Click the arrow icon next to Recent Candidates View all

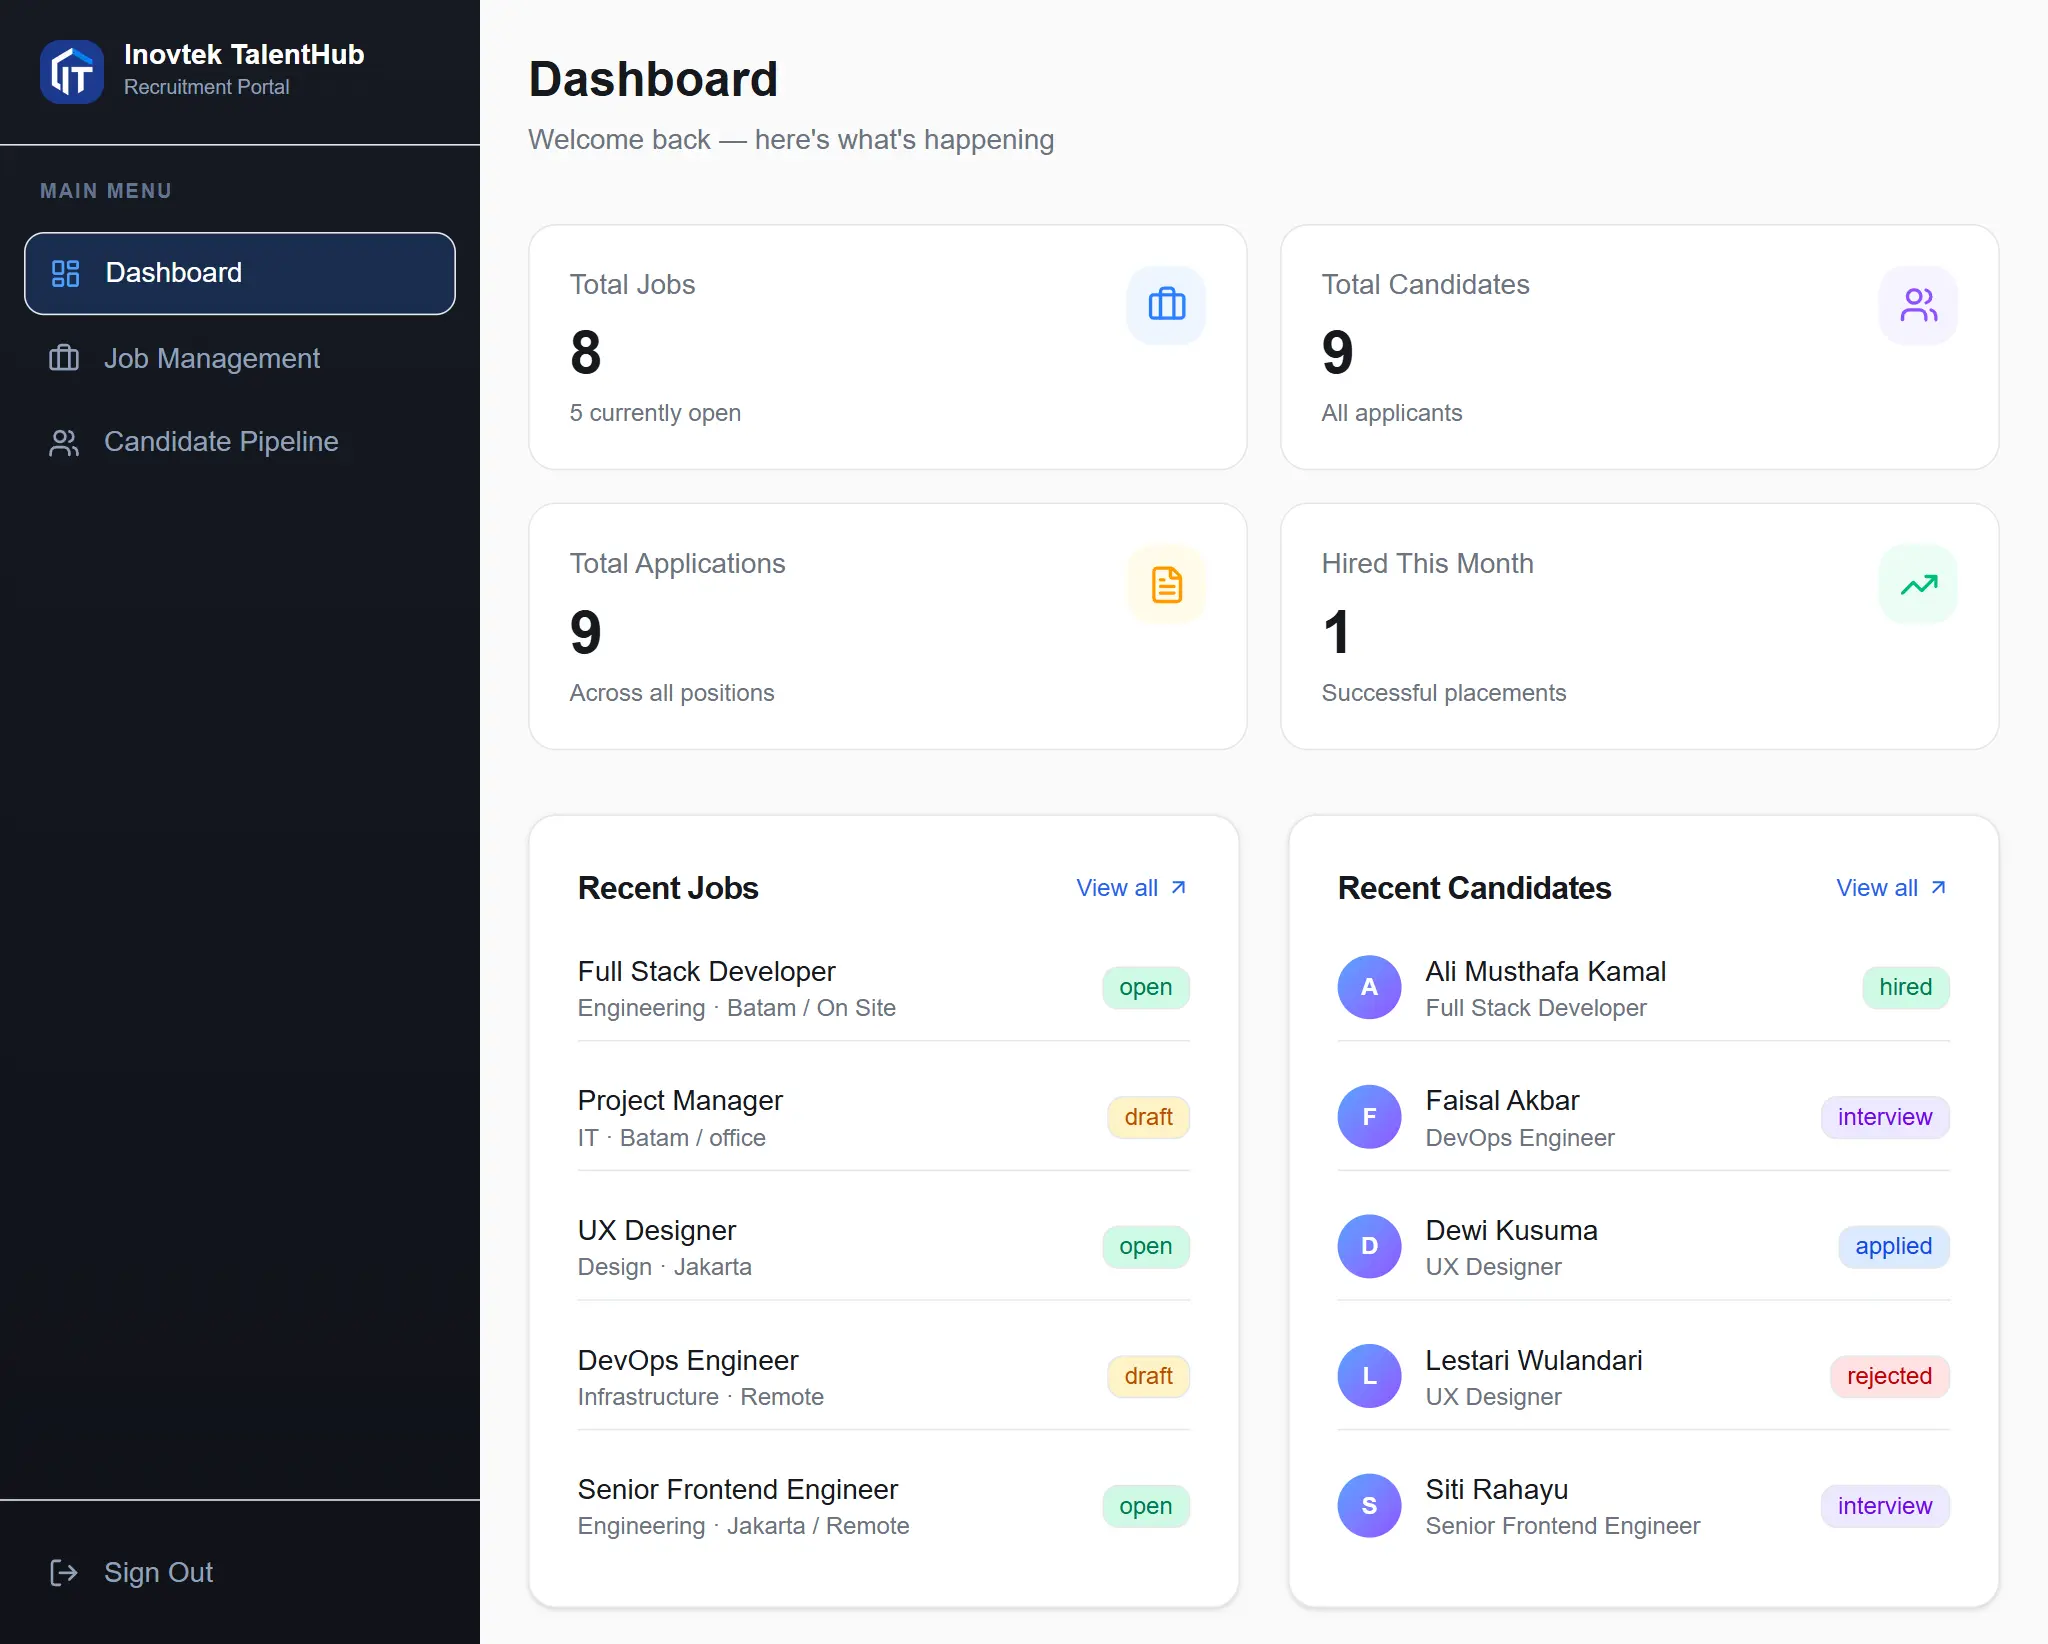tap(1939, 887)
